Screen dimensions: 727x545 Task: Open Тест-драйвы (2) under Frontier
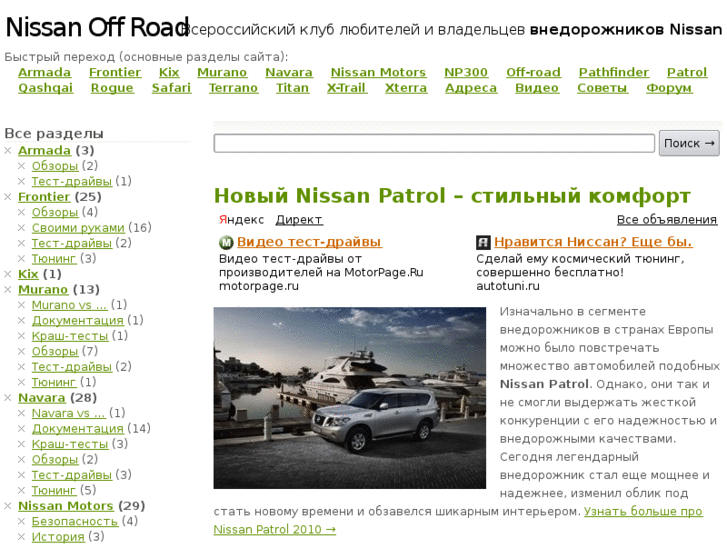tap(72, 243)
